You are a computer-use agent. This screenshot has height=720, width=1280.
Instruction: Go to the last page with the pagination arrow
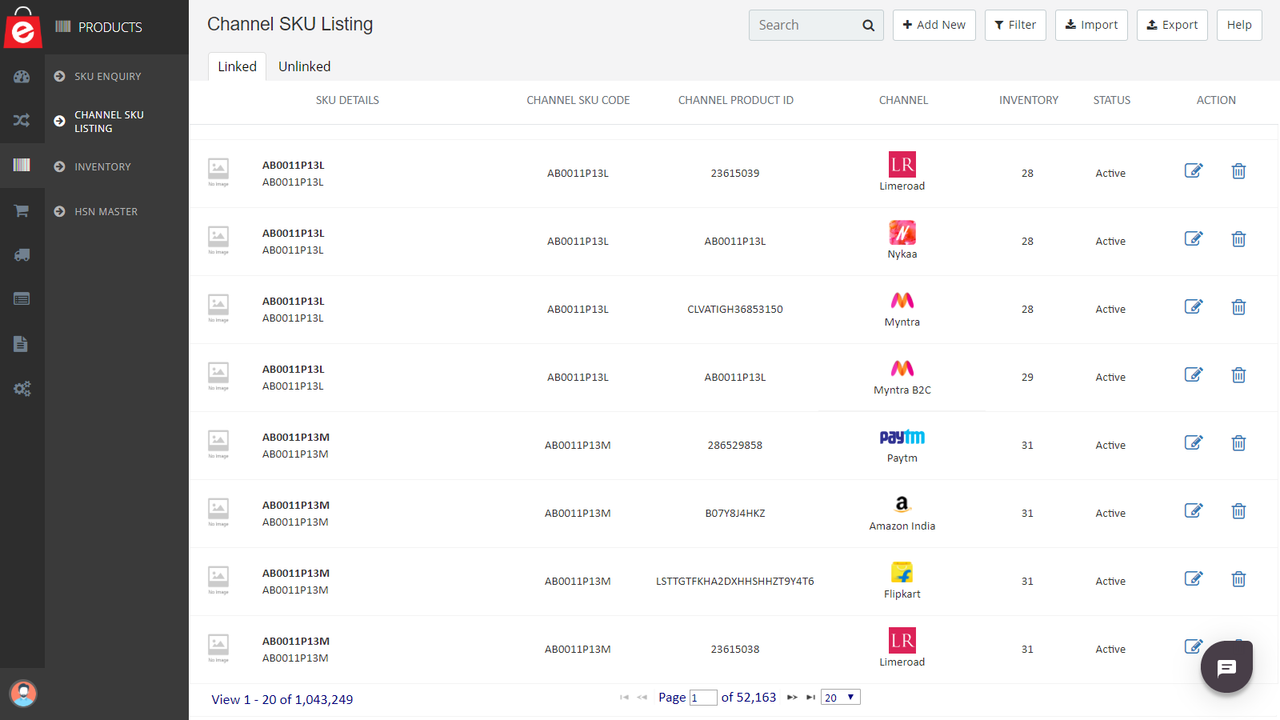pos(810,697)
